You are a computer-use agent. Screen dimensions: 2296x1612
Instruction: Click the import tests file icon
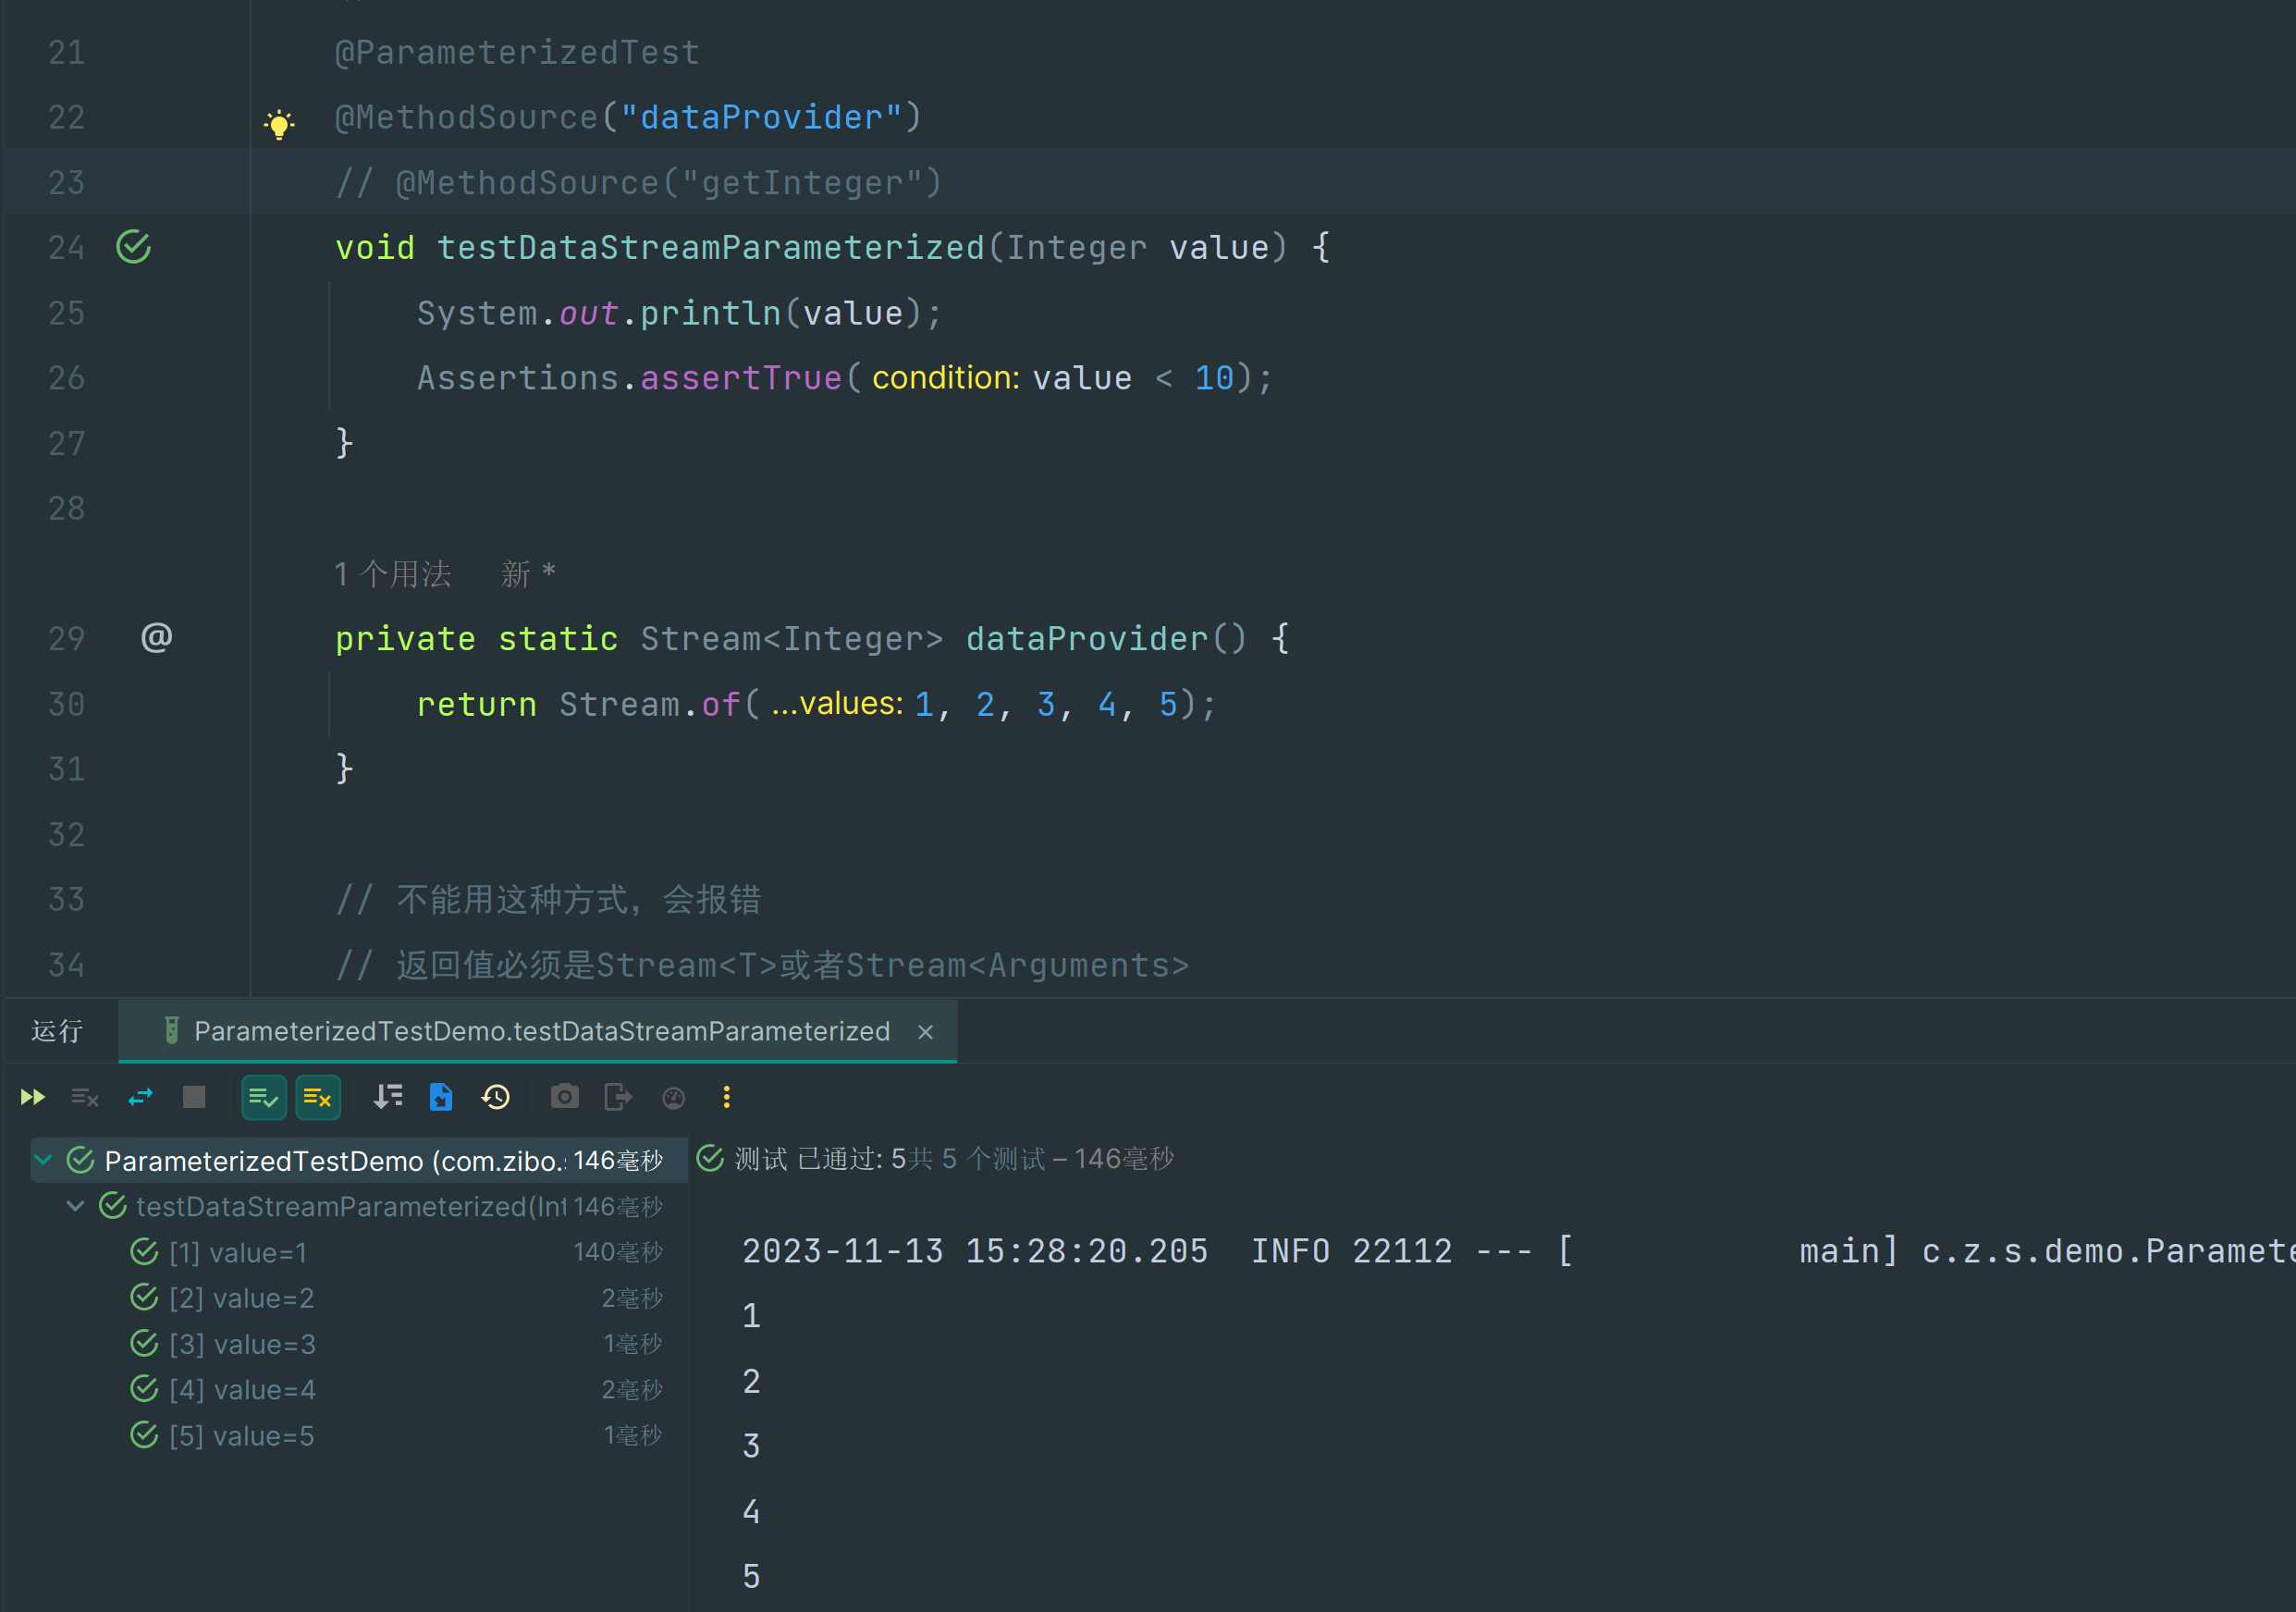(x=441, y=1098)
